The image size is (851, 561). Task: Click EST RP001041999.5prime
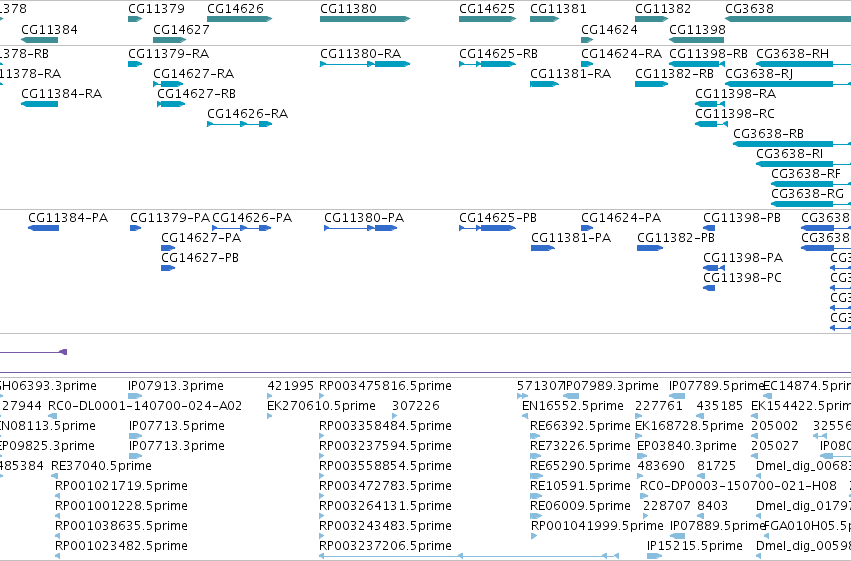597,526
